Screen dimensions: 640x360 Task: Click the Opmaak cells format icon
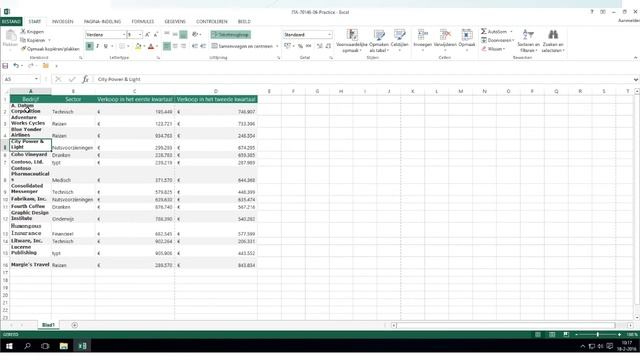point(467,35)
